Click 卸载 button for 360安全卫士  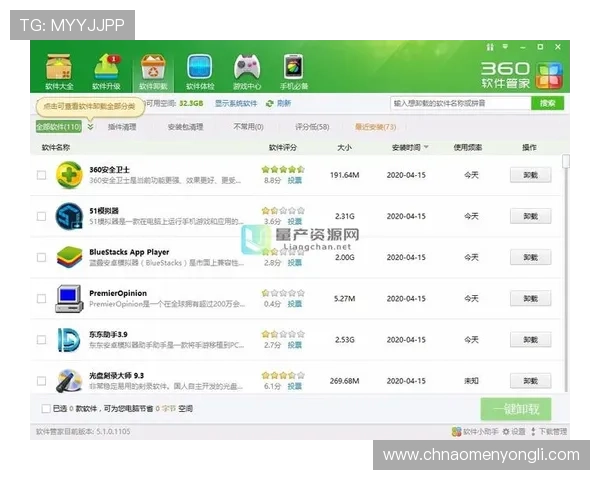coord(530,175)
